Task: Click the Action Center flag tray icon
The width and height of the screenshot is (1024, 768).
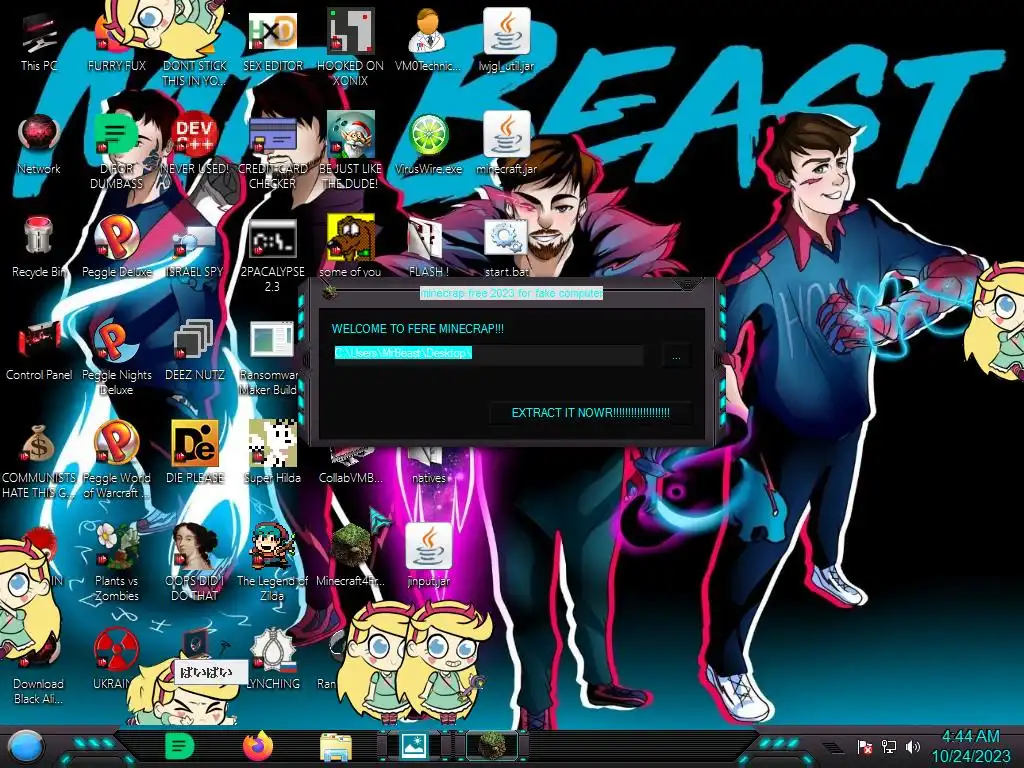Action: tap(865, 746)
